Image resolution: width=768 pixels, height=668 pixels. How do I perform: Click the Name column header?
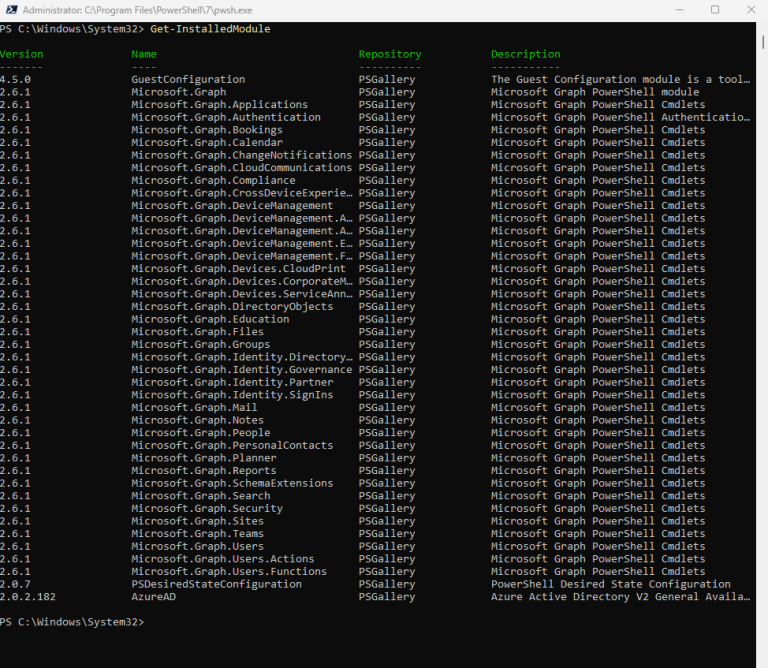(144, 54)
